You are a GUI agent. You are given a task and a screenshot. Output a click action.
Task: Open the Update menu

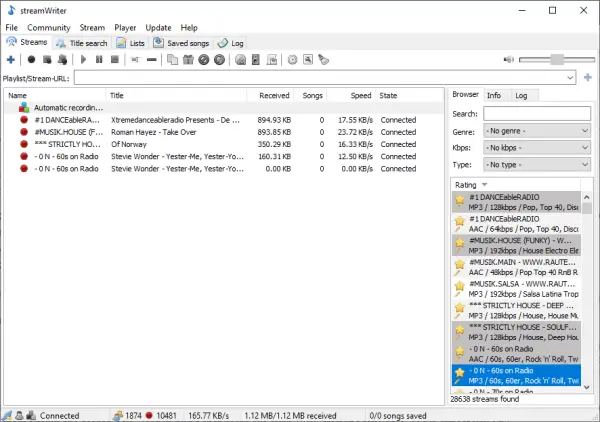coord(158,28)
